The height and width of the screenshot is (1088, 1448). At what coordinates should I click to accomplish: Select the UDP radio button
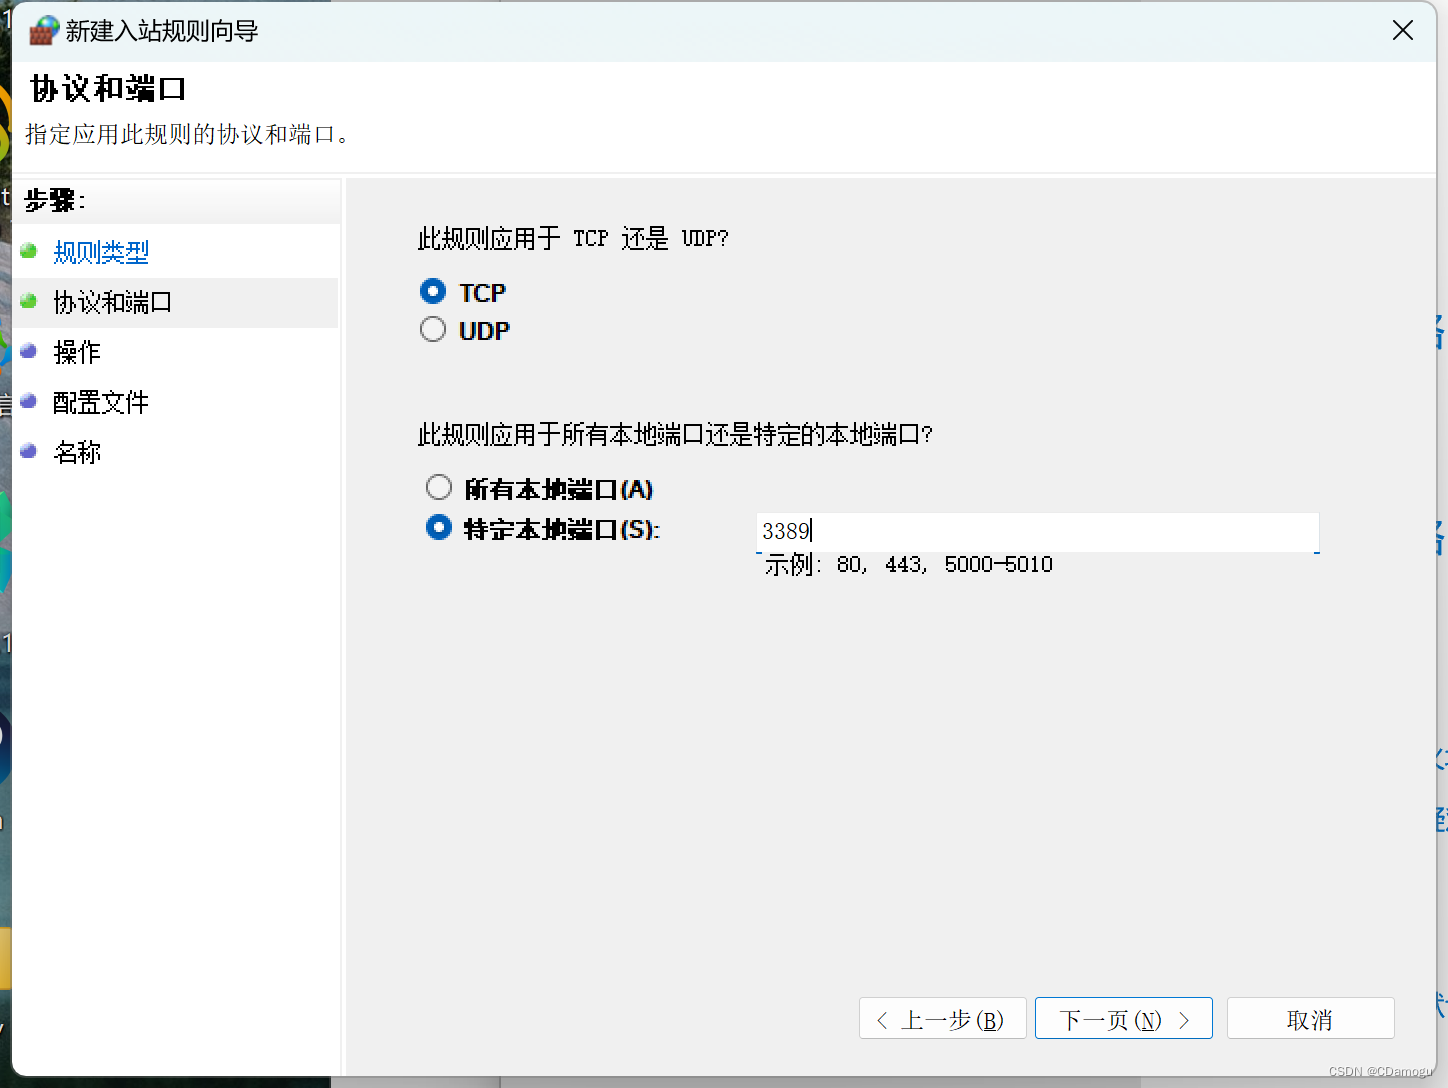click(x=432, y=328)
